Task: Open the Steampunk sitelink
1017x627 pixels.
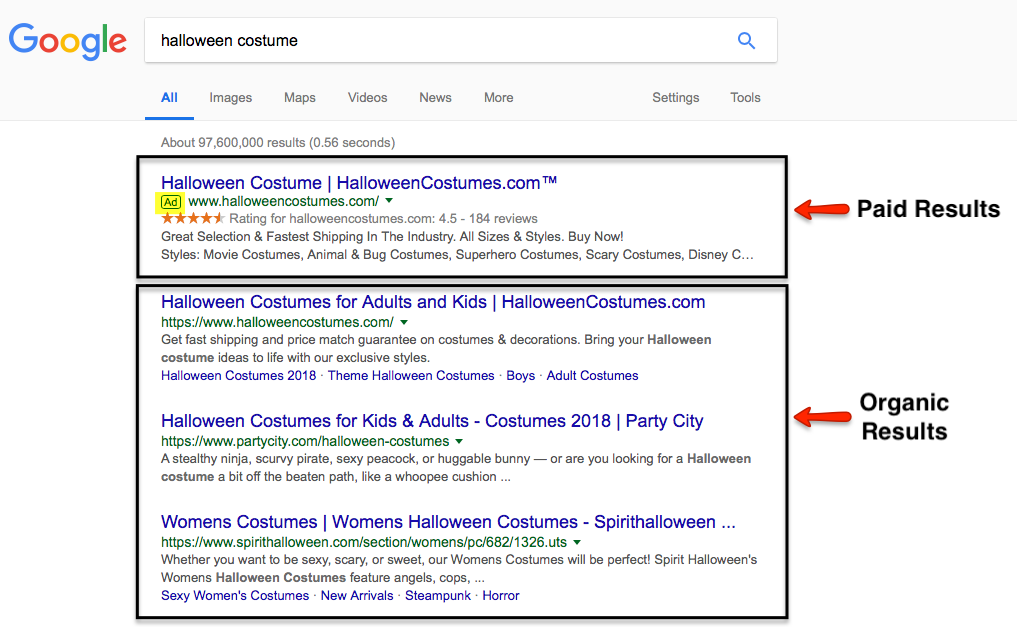Action: tap(438, 596)
